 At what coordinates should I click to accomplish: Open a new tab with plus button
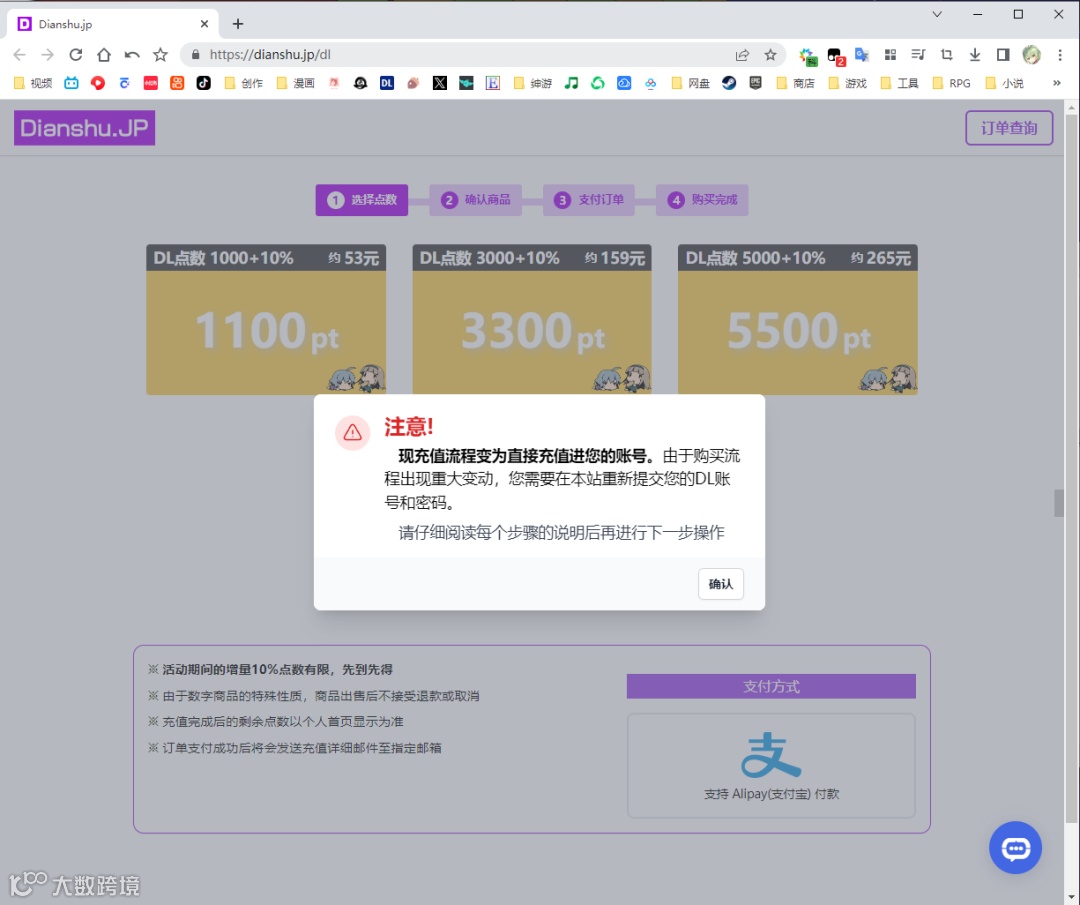(238, 24)
